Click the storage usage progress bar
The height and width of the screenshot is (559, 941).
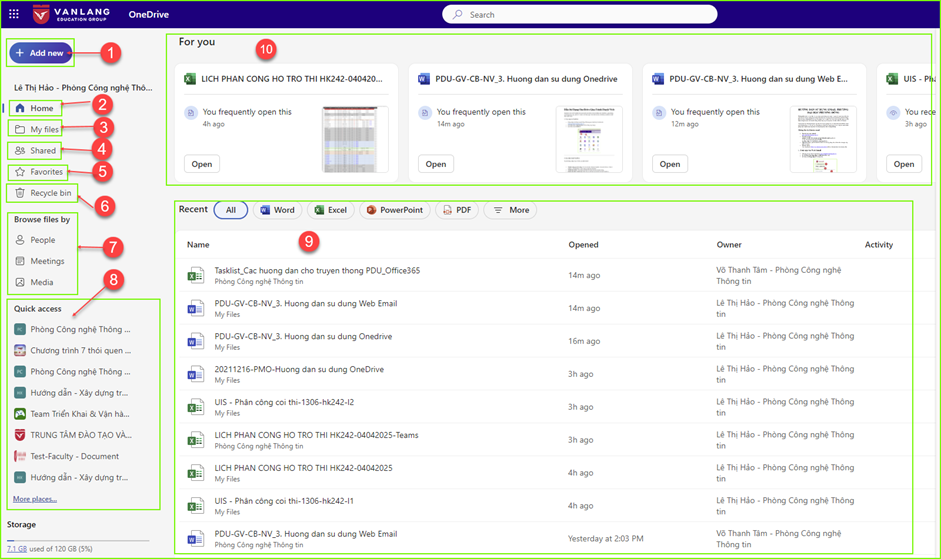[x=78, y=540]
